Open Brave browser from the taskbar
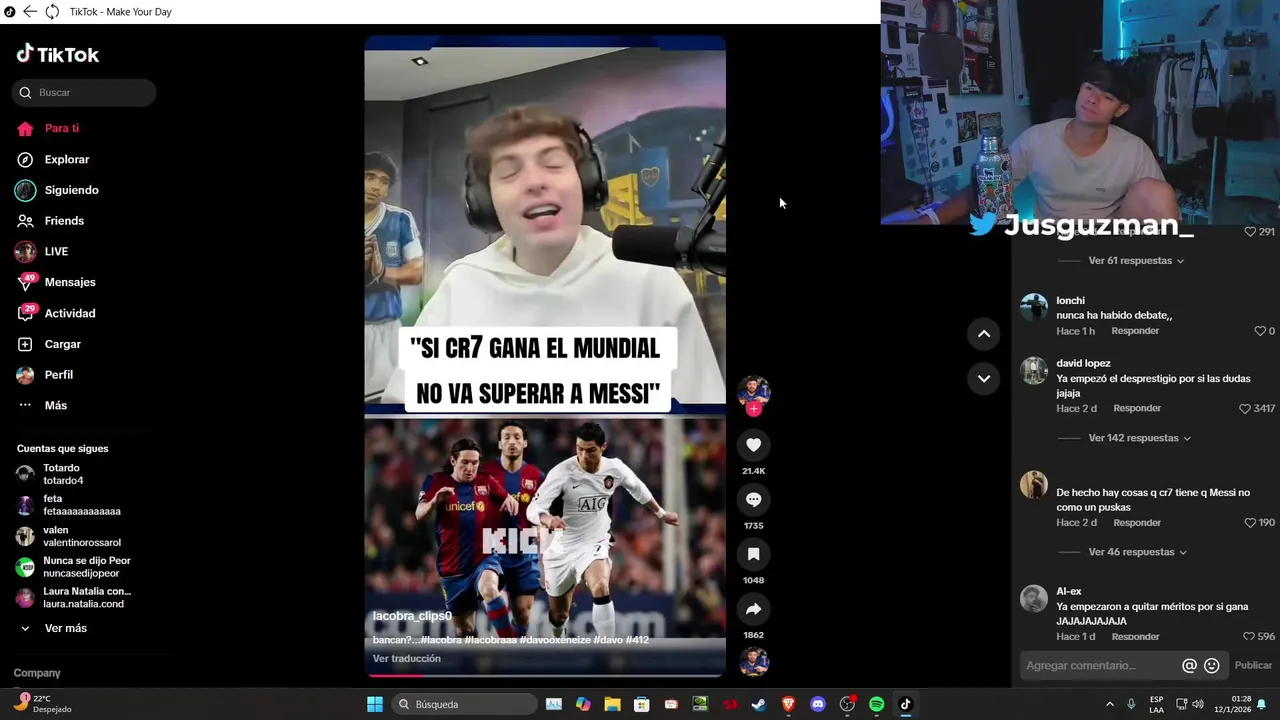The width and height of the screenshot is (1280, 720). [788, 704]
